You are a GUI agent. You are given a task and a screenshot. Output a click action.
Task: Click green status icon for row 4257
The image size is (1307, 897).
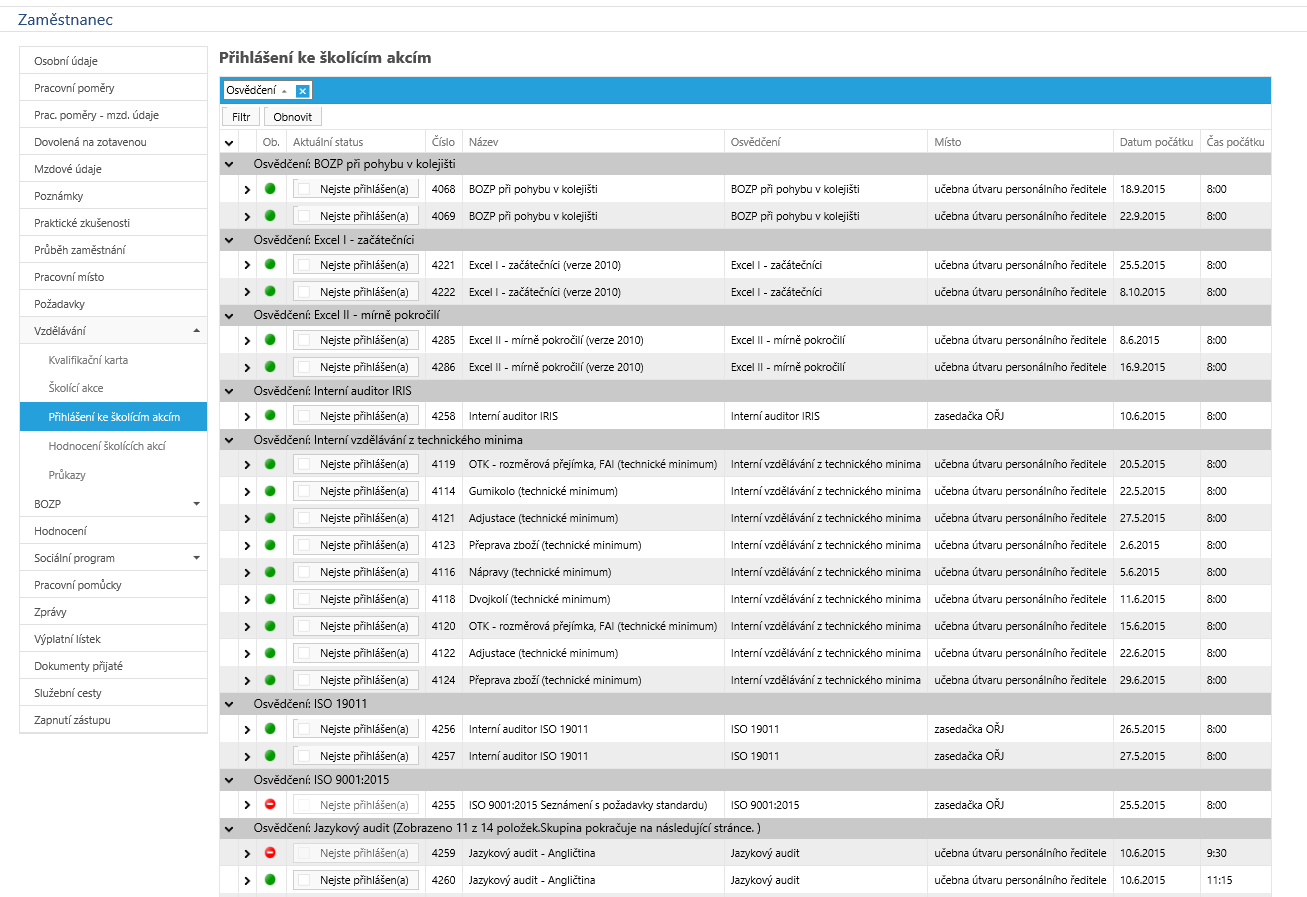pyautogui.click(x=270, y=755)
